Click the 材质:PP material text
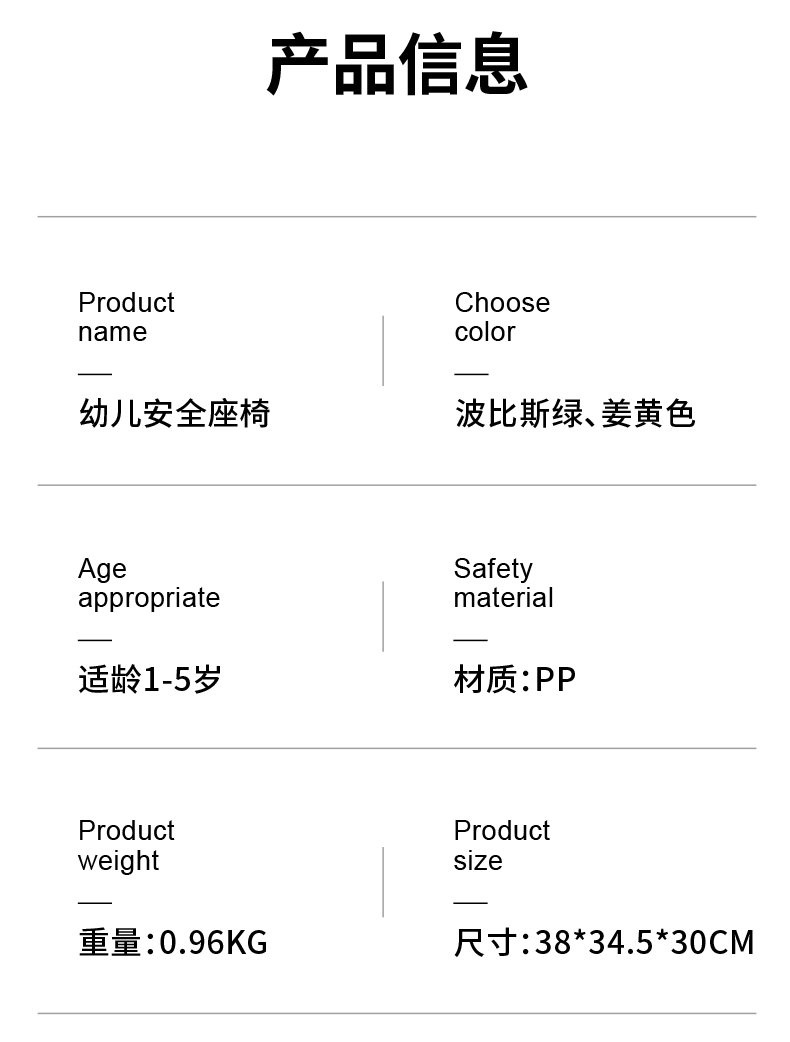 click(515, 680)
